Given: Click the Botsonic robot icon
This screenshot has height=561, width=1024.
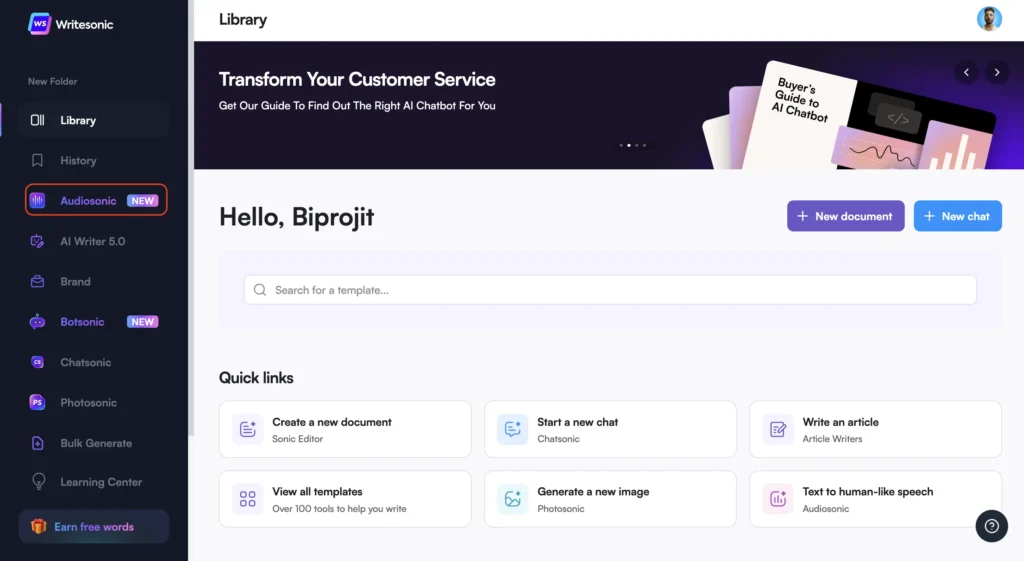Looking at the screenshot, I should click(x=38, y=322).
